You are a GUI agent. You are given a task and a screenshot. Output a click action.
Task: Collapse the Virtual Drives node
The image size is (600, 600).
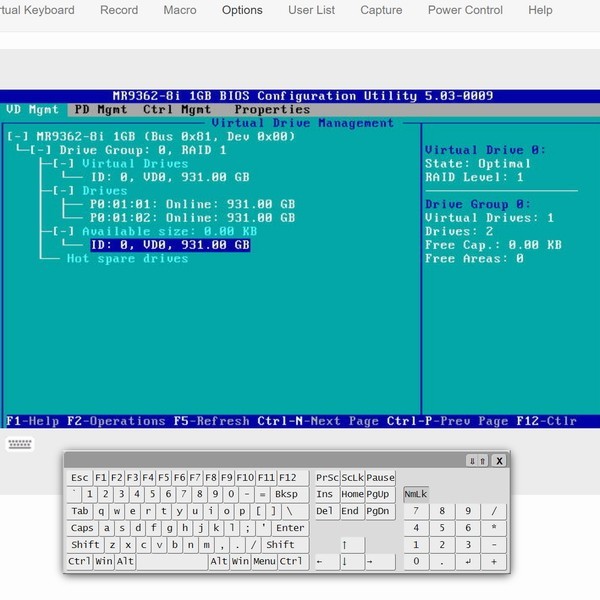pos(64,164)
